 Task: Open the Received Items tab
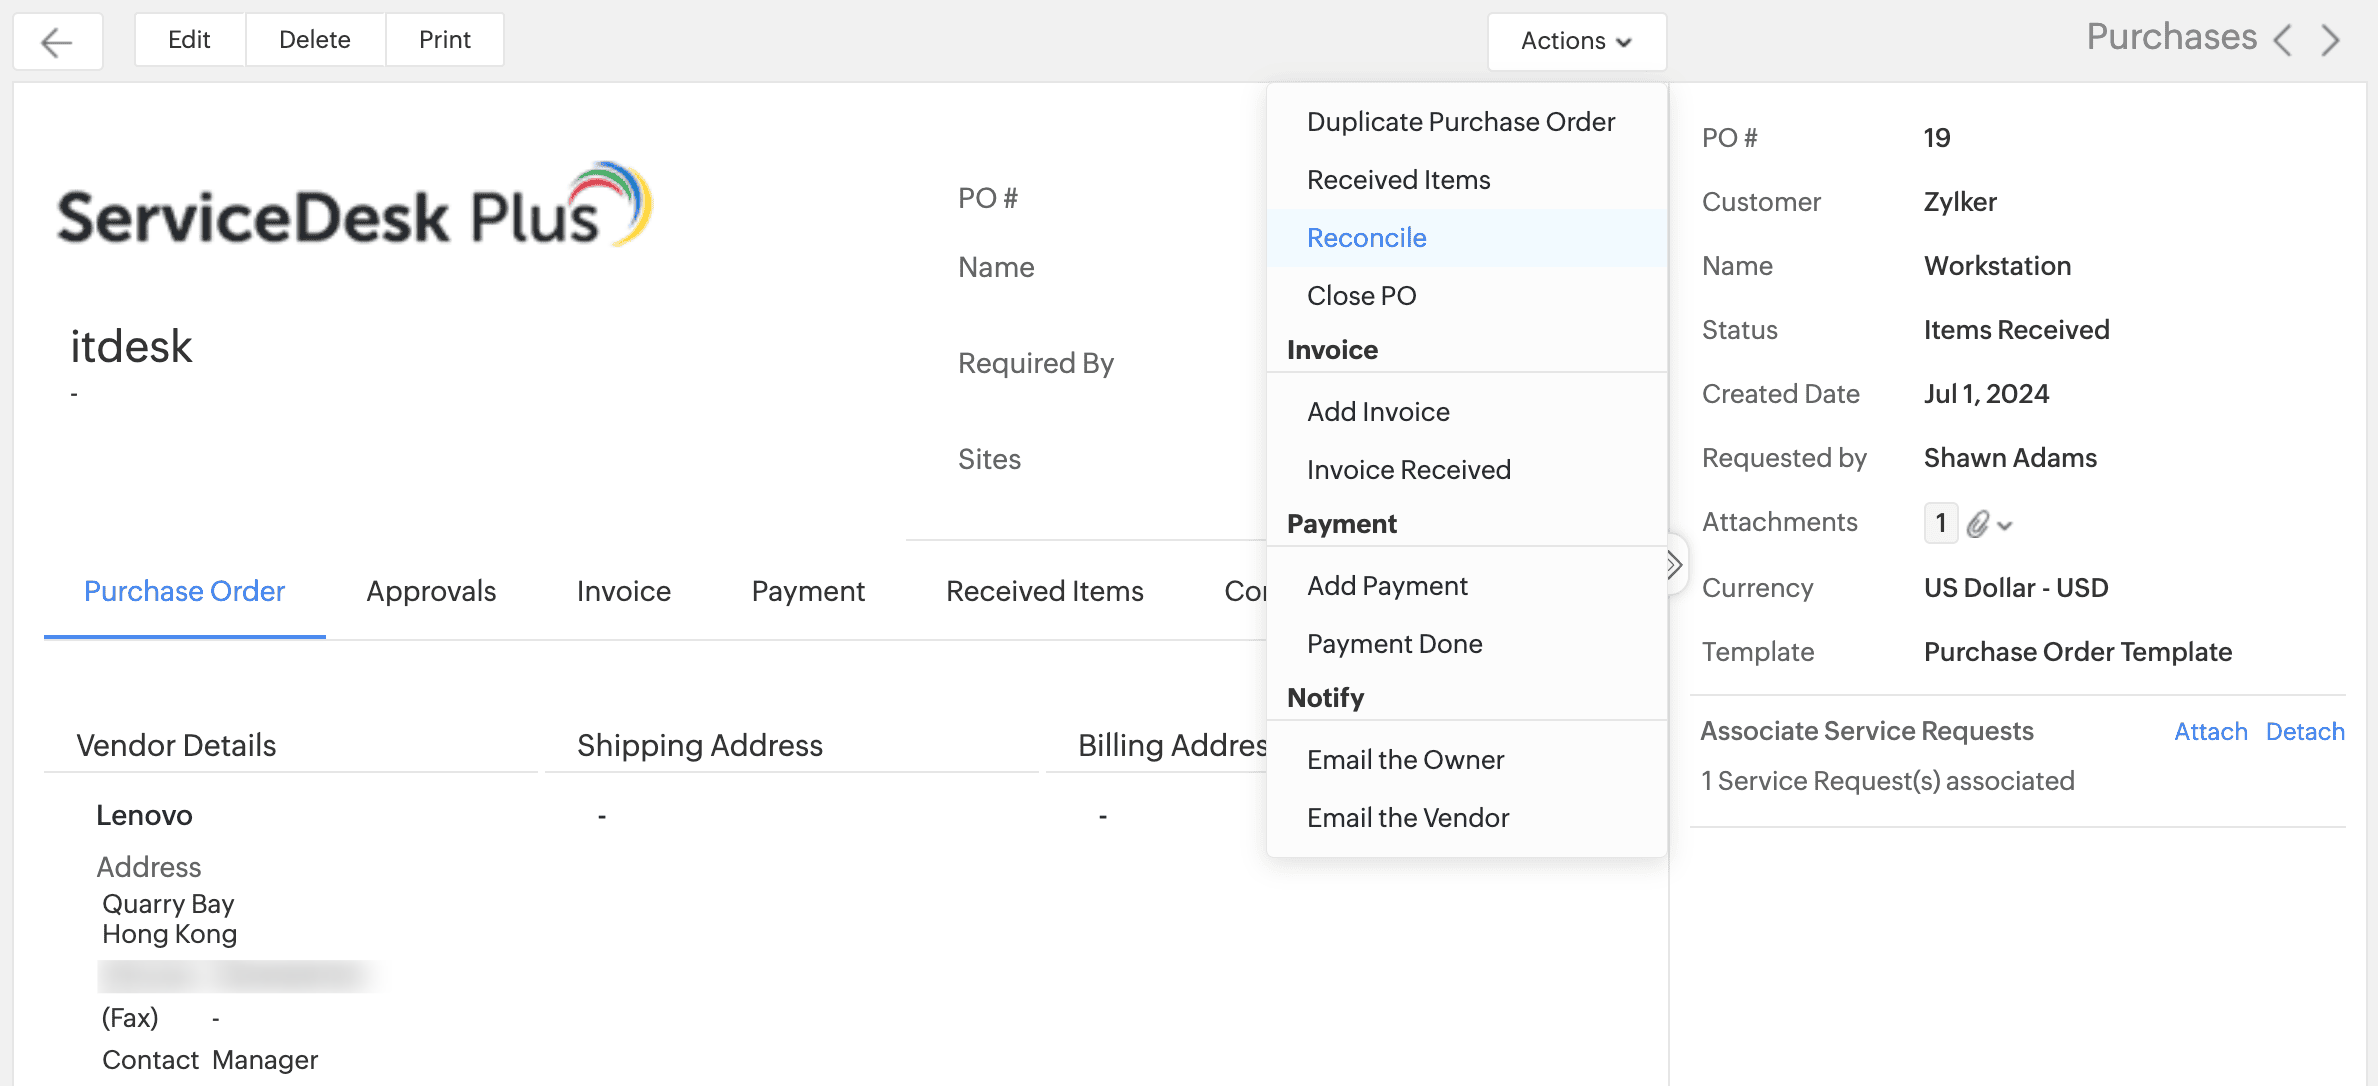click(1044, 591)
